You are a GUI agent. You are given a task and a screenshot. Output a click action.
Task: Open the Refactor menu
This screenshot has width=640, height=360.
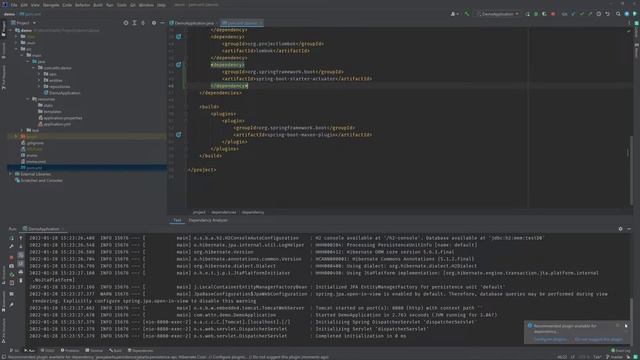pyautogui.click(x=82, y=5)
